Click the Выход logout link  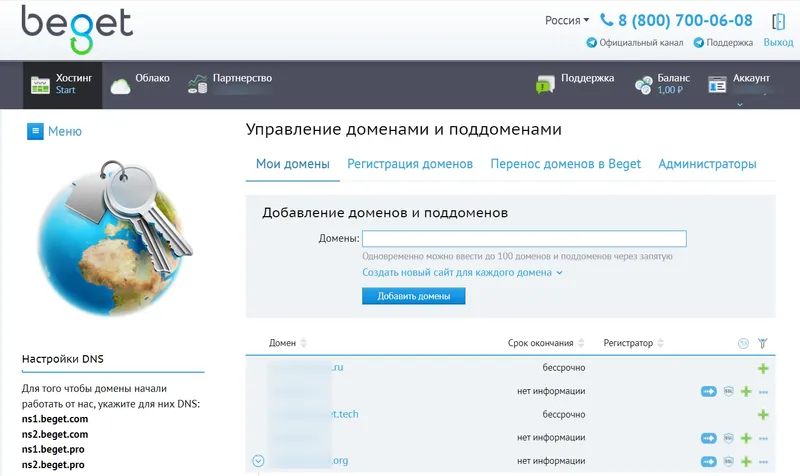click(778, 42)
